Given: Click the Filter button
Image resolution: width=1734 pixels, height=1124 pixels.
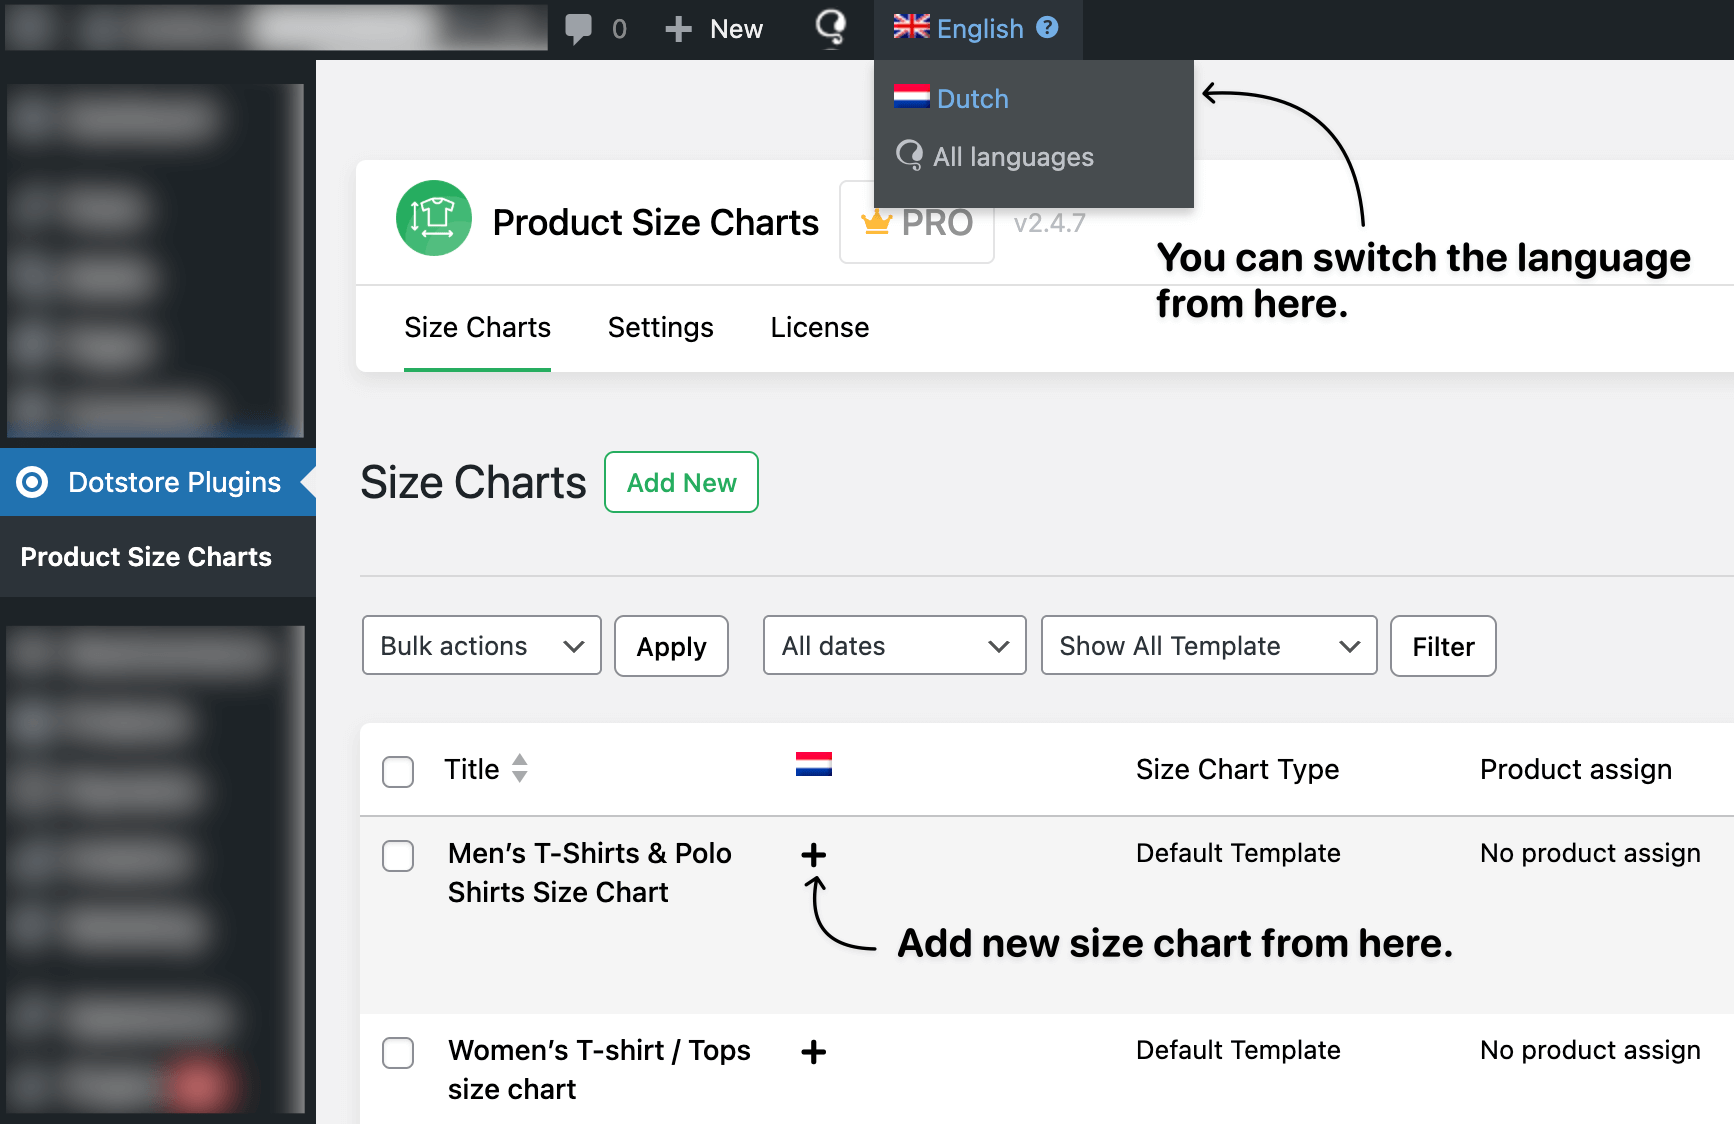Looking at the screenshot, I should (1442, 646).
